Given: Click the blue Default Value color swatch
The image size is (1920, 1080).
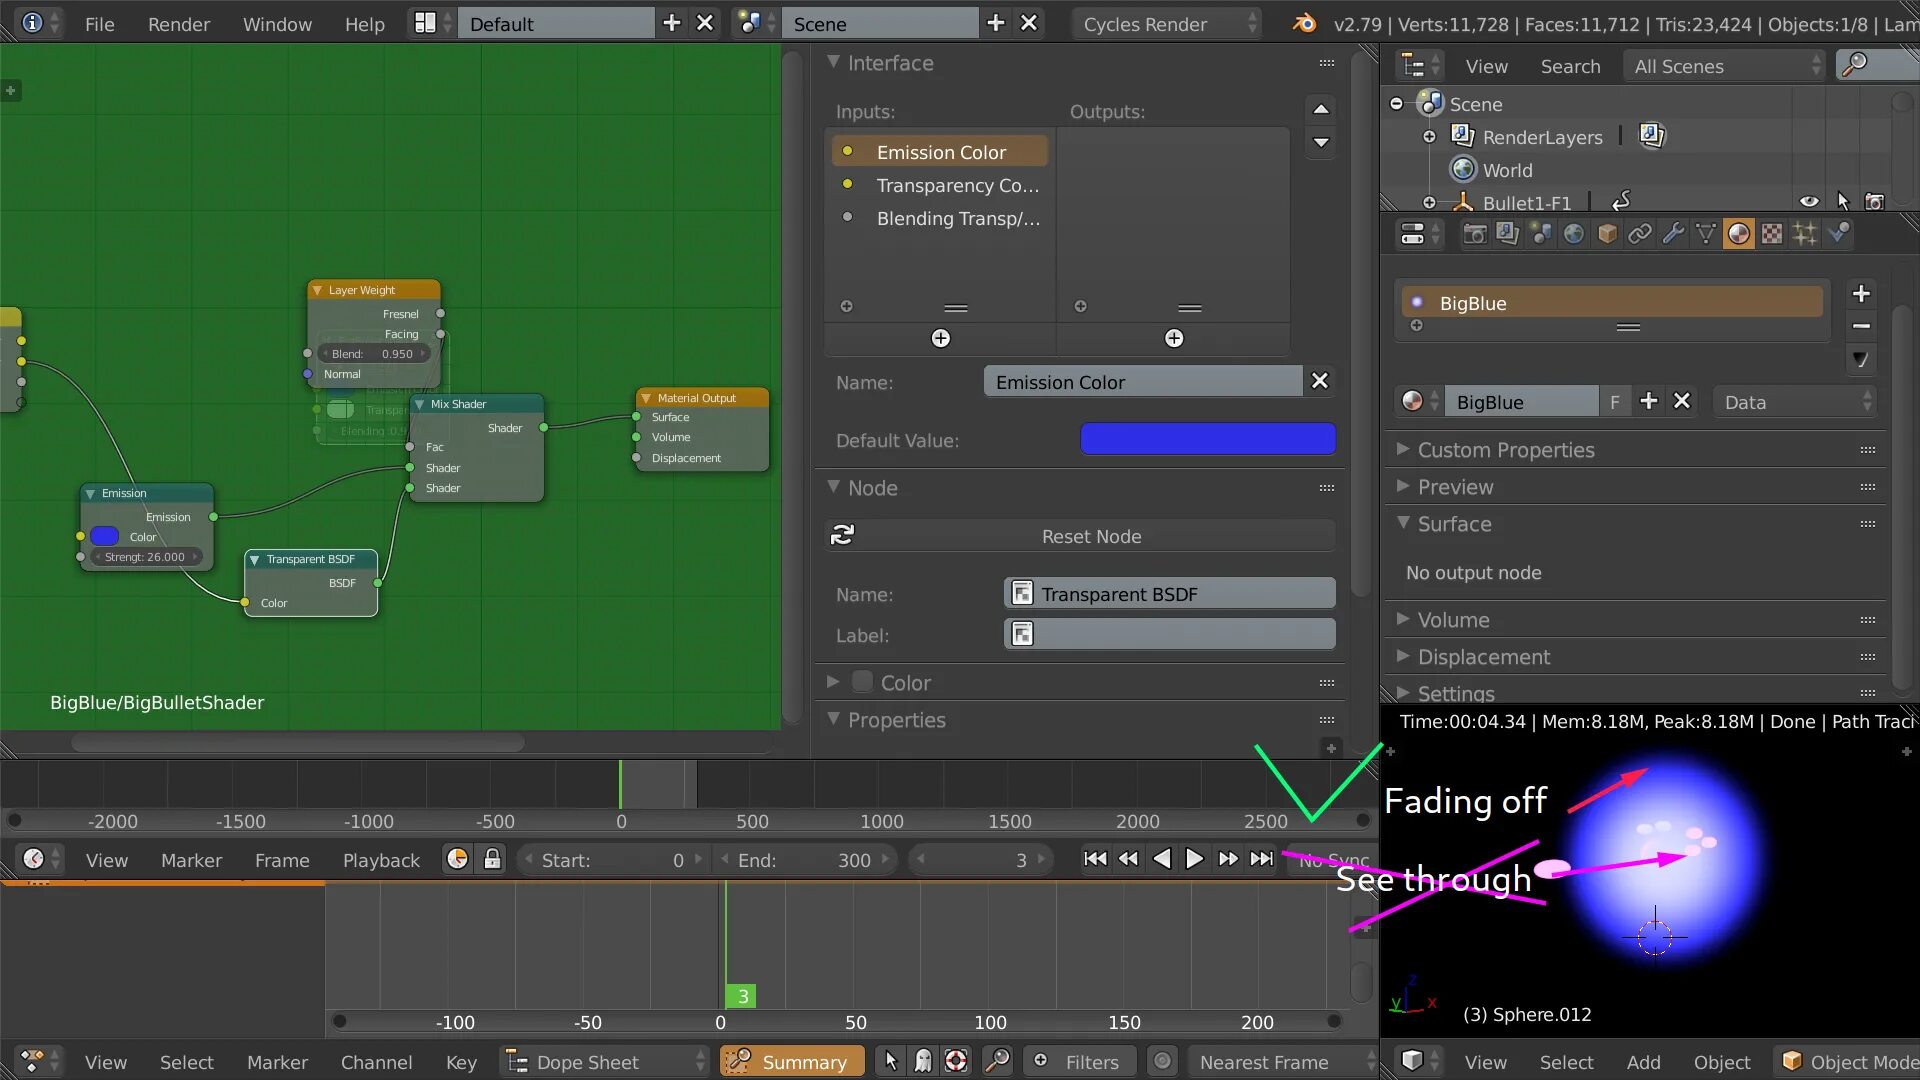Looking at the screenshot, I should pos(1207,440).
